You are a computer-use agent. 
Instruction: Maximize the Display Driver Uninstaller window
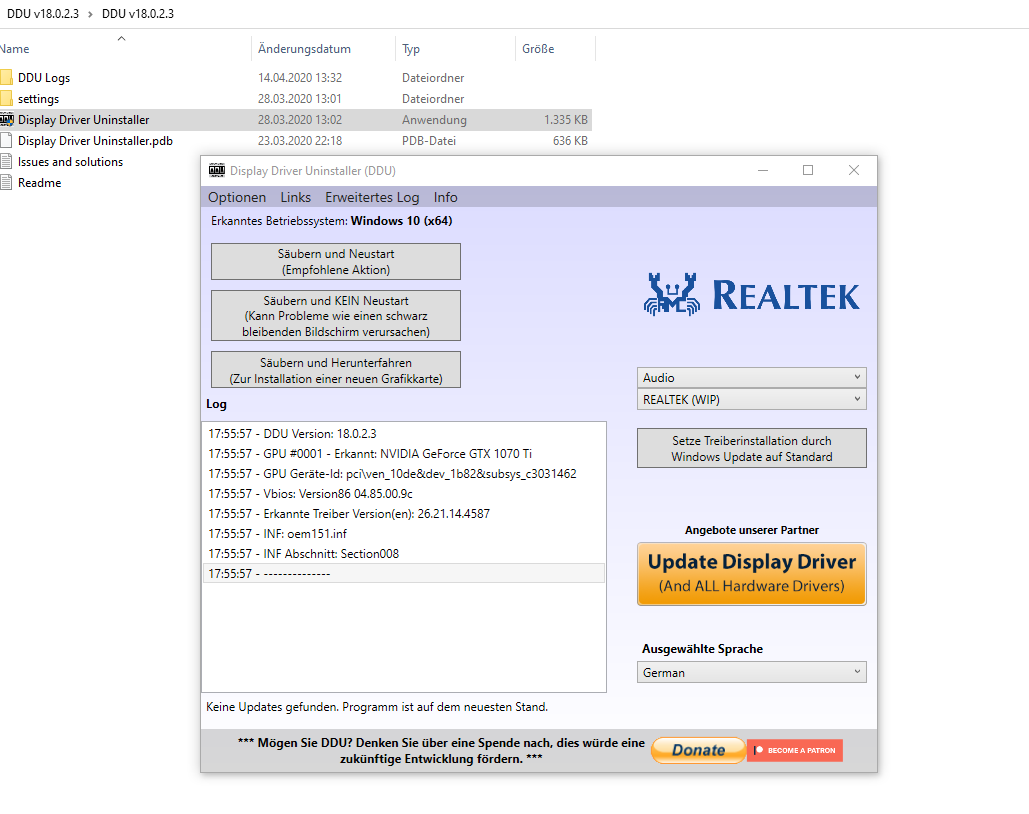808,171
